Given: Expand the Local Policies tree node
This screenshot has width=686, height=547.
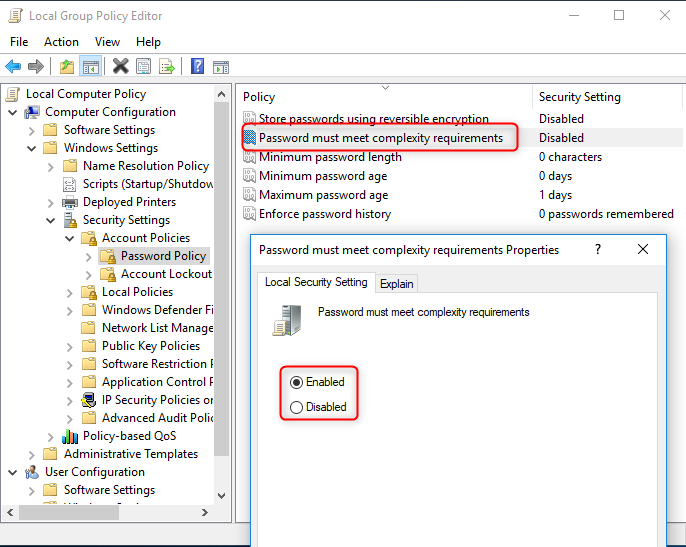Looking at the screenshot, I should pos(69,292).
